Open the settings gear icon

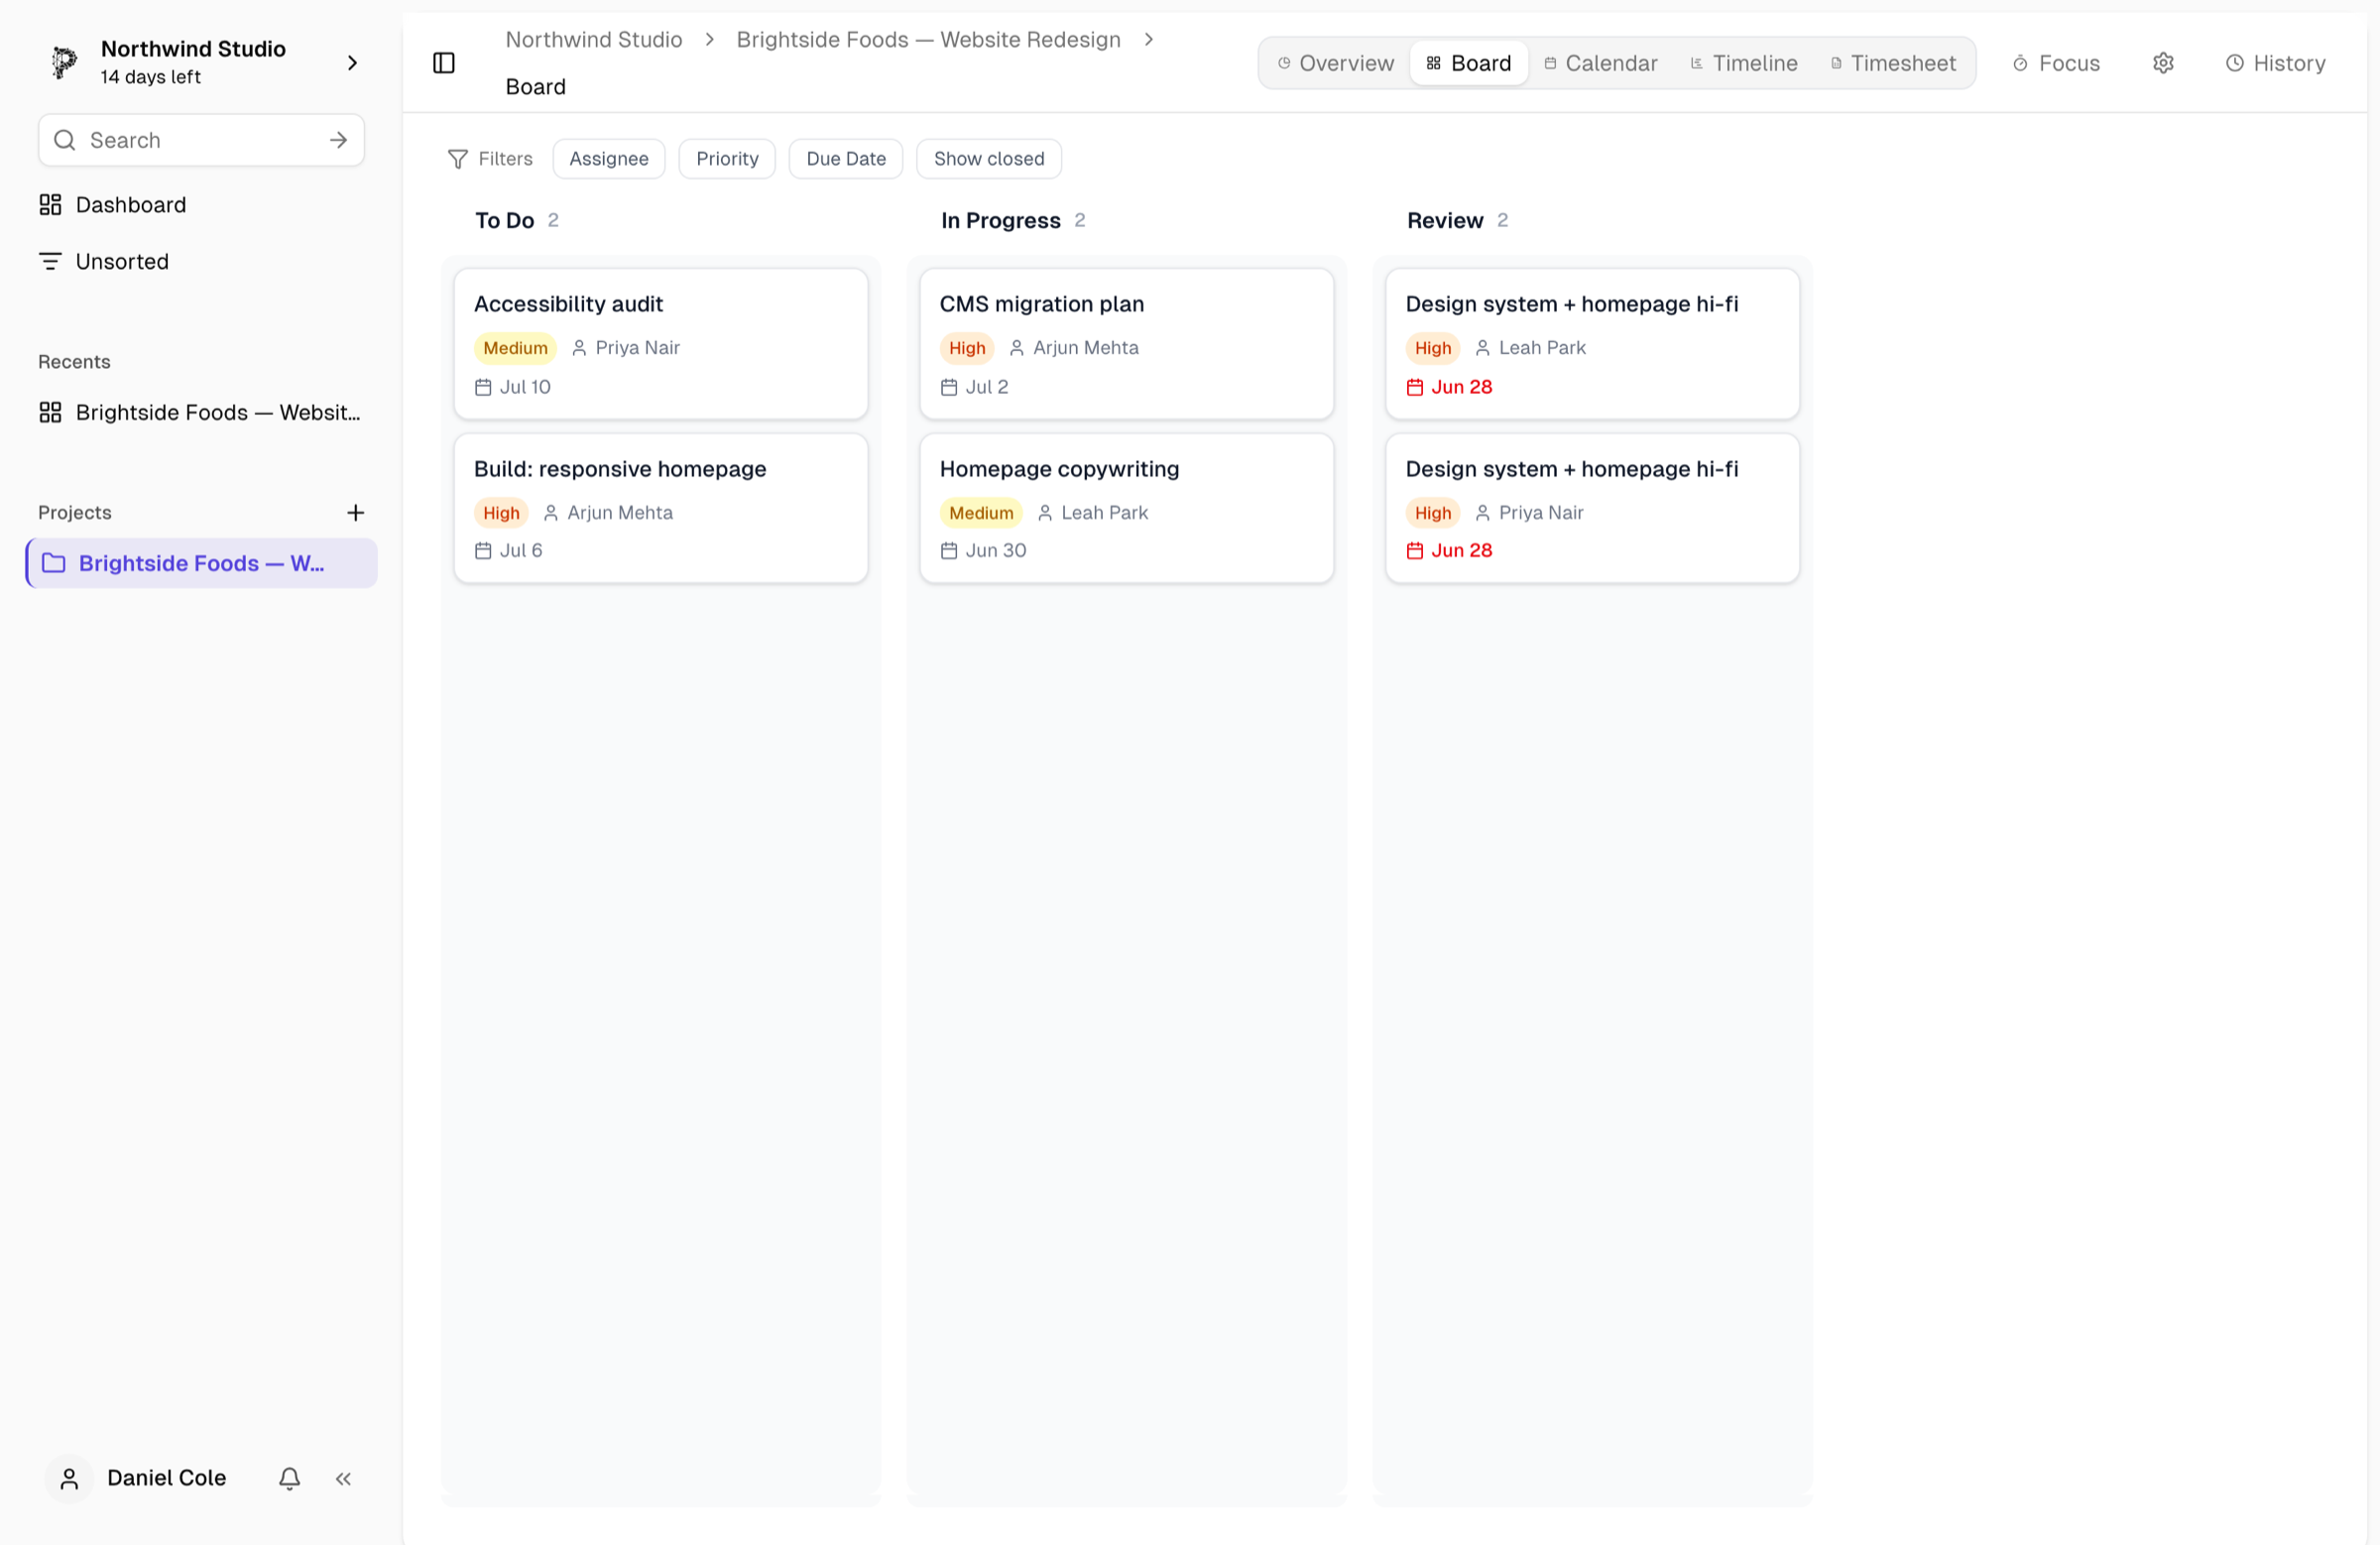point(2163,63)
